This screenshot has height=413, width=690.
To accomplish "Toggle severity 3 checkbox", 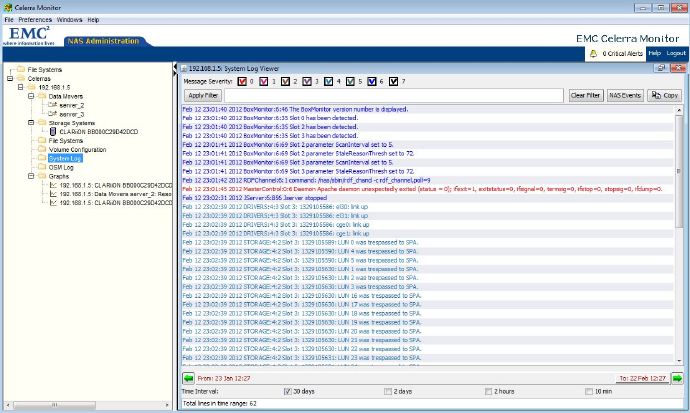I will [307, 81].
